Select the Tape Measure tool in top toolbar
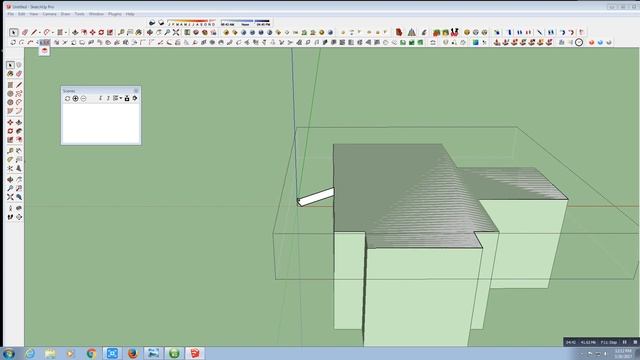The height and width of the screenshot is (360, 640). pyautogui.click(x=121, y=32)
